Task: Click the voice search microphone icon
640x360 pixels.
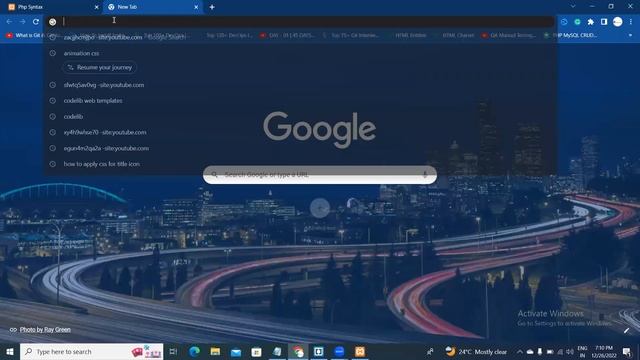Action: [x=425, y=175]
